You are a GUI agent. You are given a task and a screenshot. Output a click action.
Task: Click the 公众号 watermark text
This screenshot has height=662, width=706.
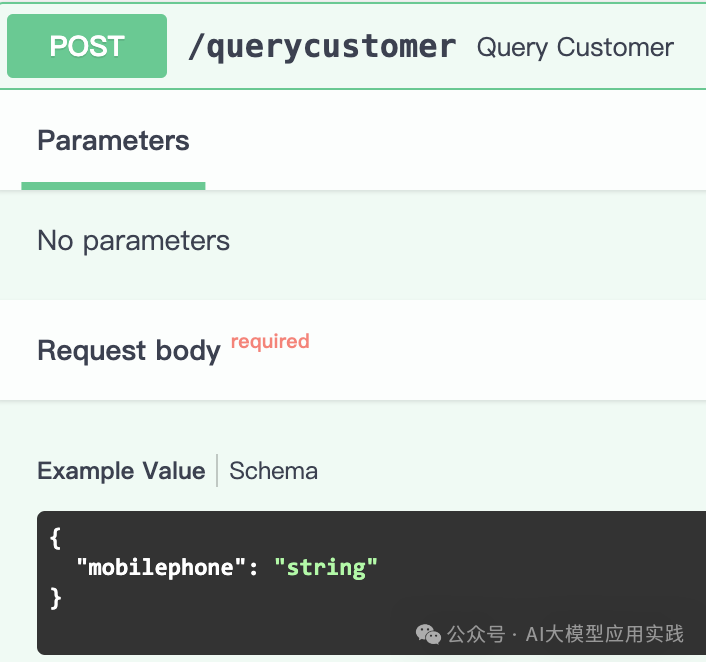[475, 634]
